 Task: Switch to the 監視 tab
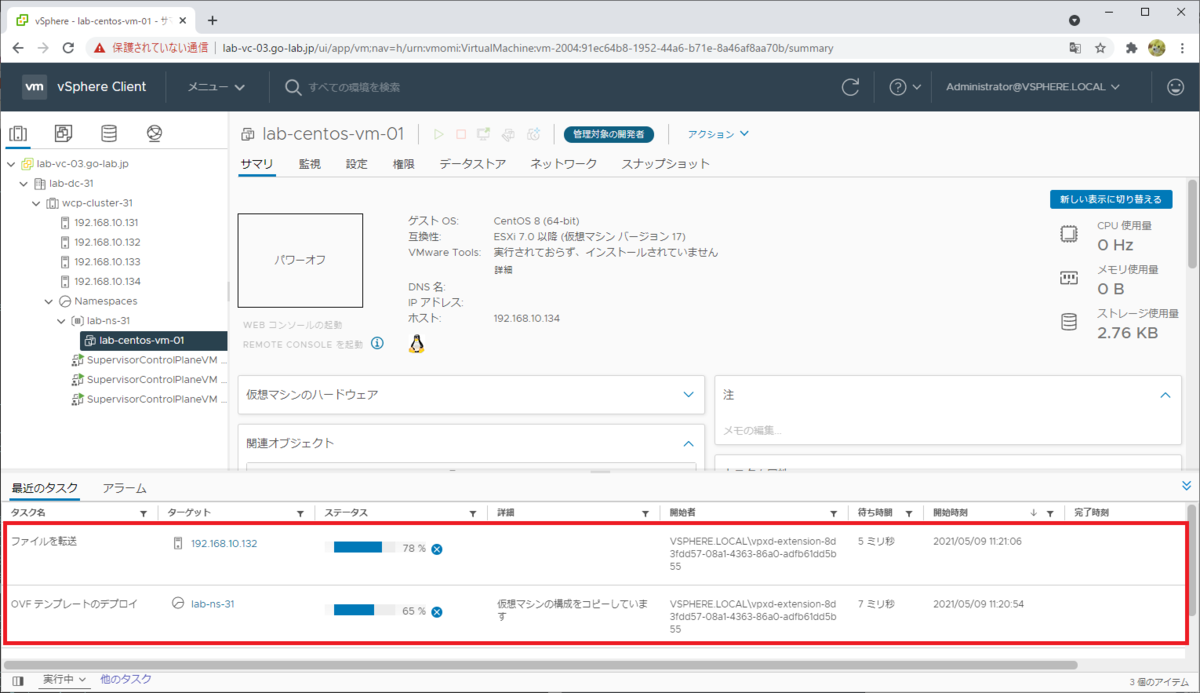[310, 164]
